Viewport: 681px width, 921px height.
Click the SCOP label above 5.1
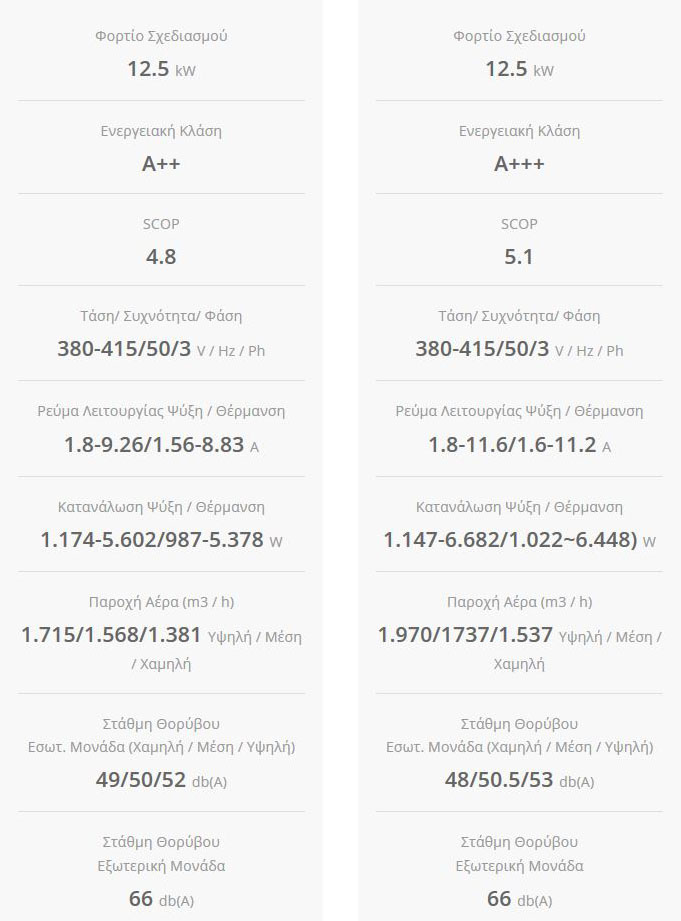[519, 224]
